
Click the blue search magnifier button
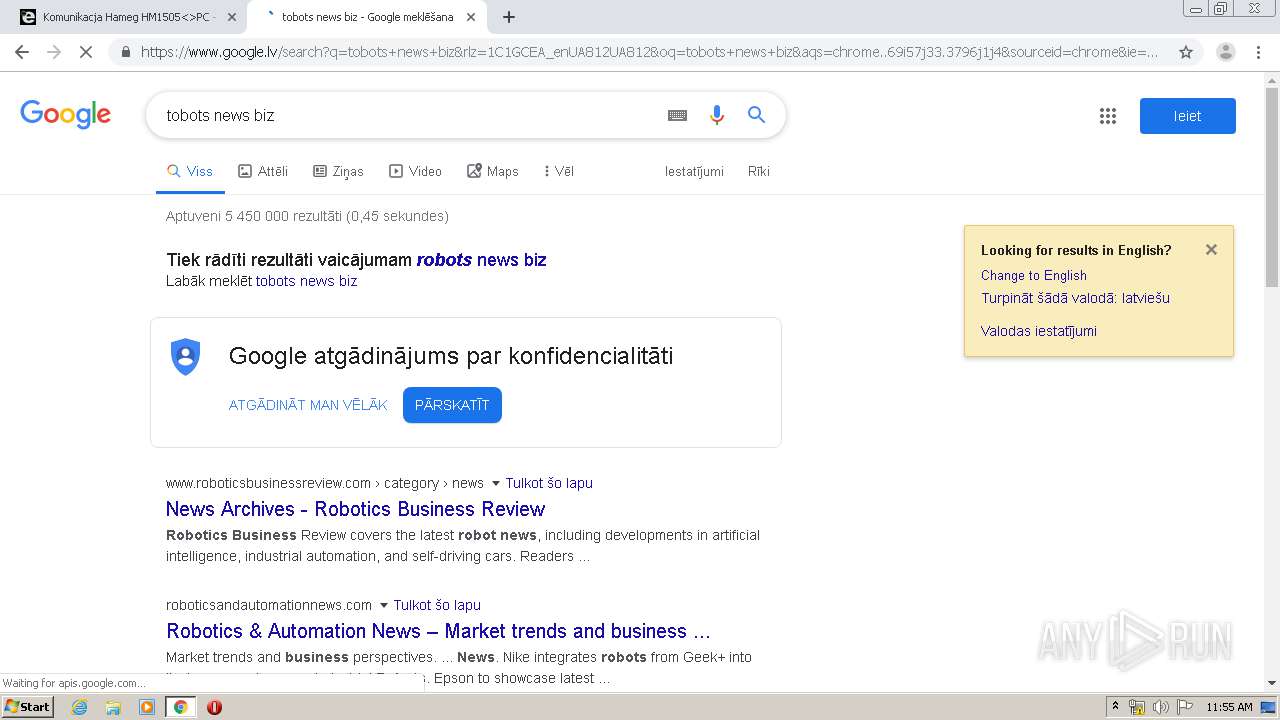(x=756, y=115)
